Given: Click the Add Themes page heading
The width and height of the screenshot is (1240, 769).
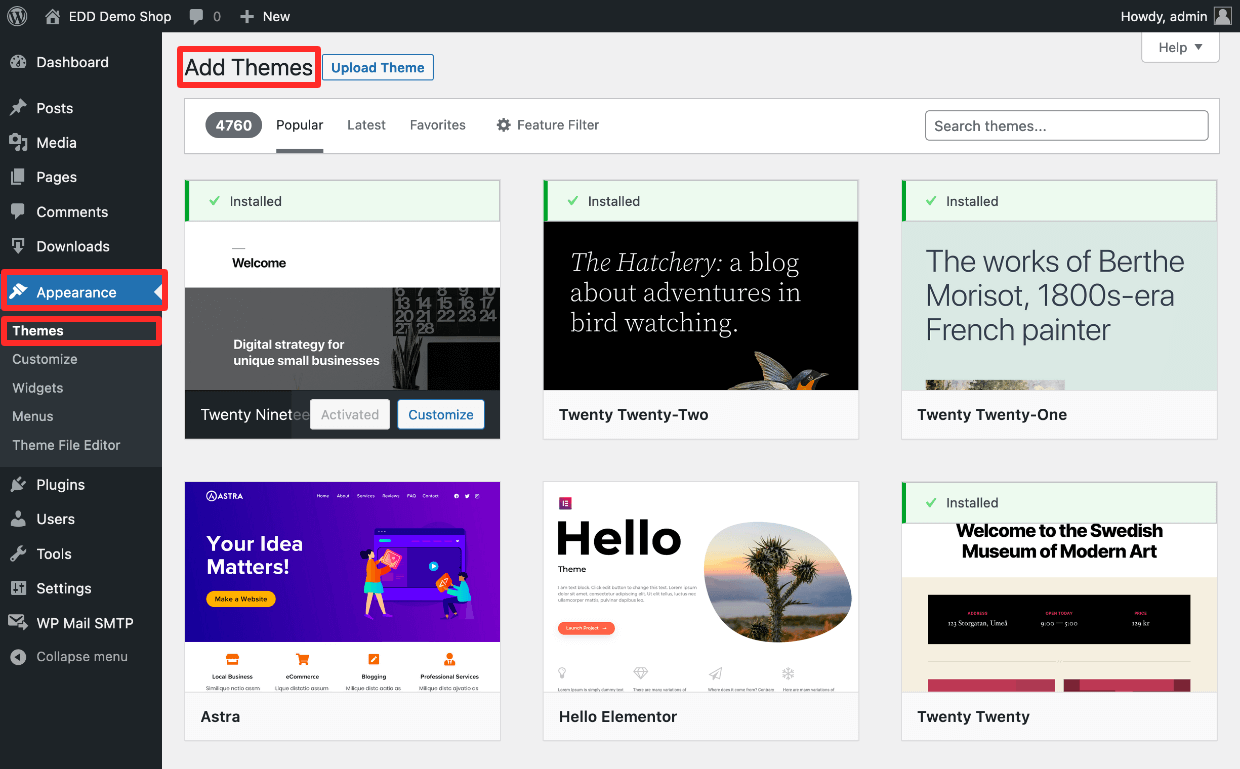Looking at the screenshot, I should click(249, 68).
